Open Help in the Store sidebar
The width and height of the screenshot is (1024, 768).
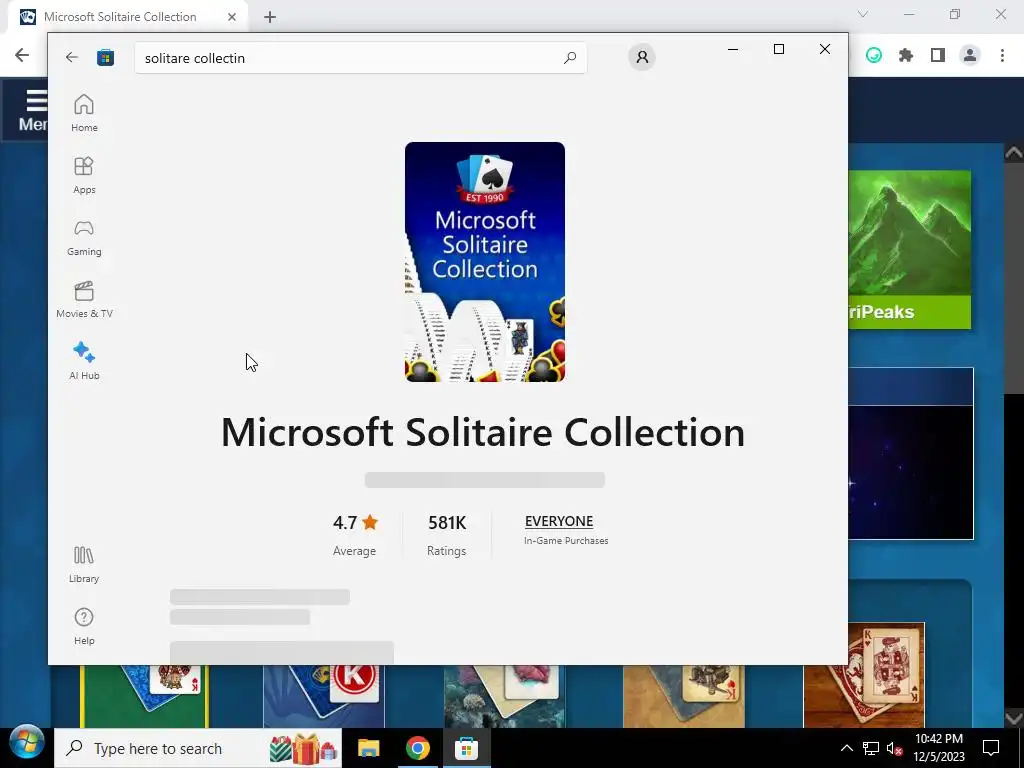84,626
